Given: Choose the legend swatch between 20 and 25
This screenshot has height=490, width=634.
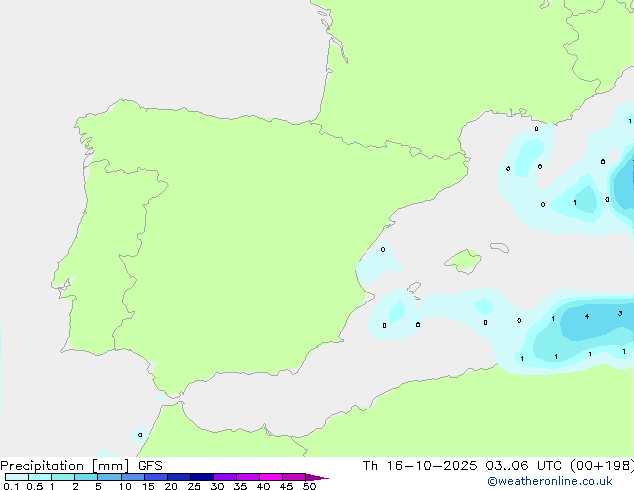Looking at the screenshot, I should coord(179,477).
